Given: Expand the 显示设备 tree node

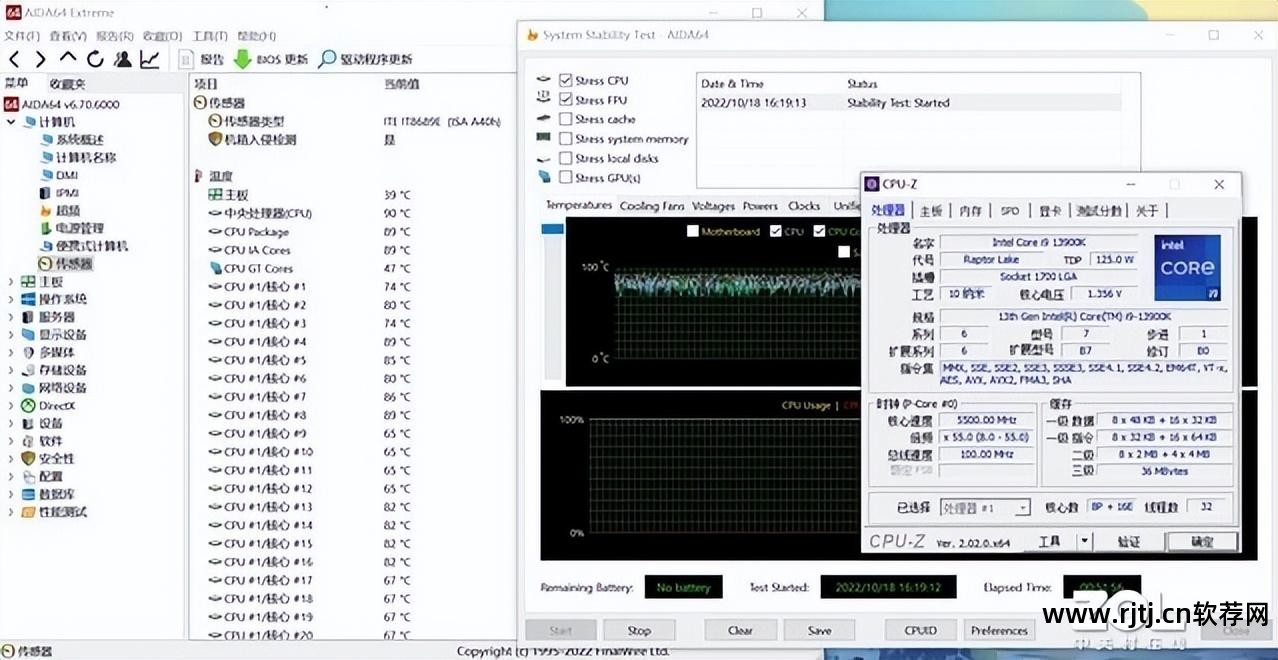Looking at the screenshot, I should point(12,335).
